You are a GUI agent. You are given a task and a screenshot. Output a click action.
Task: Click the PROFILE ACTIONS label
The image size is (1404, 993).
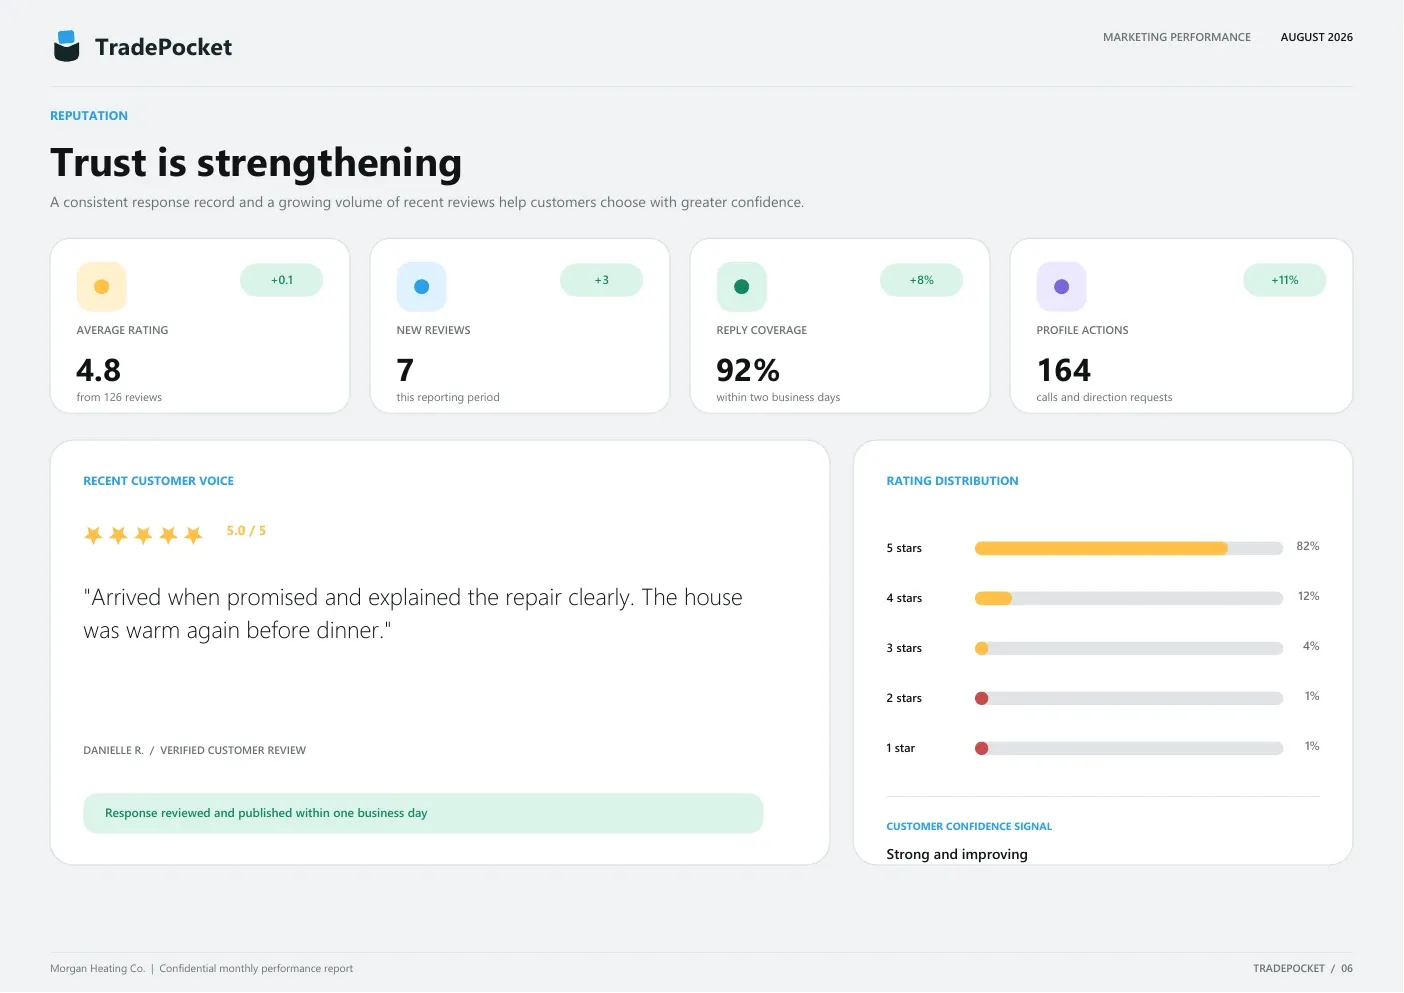1082,330
